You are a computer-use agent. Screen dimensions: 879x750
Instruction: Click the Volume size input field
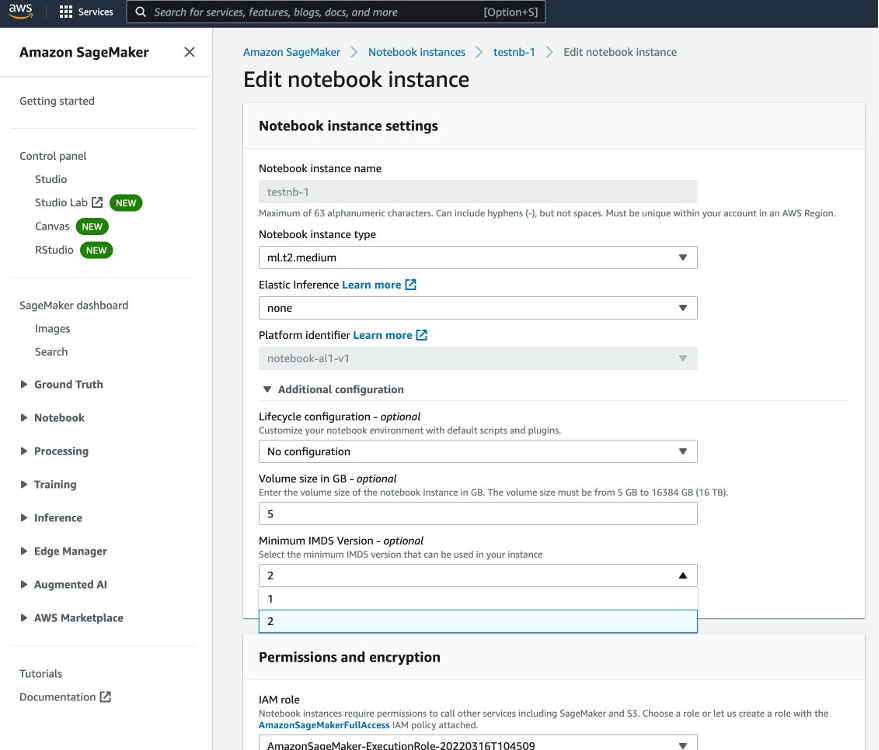477,513
